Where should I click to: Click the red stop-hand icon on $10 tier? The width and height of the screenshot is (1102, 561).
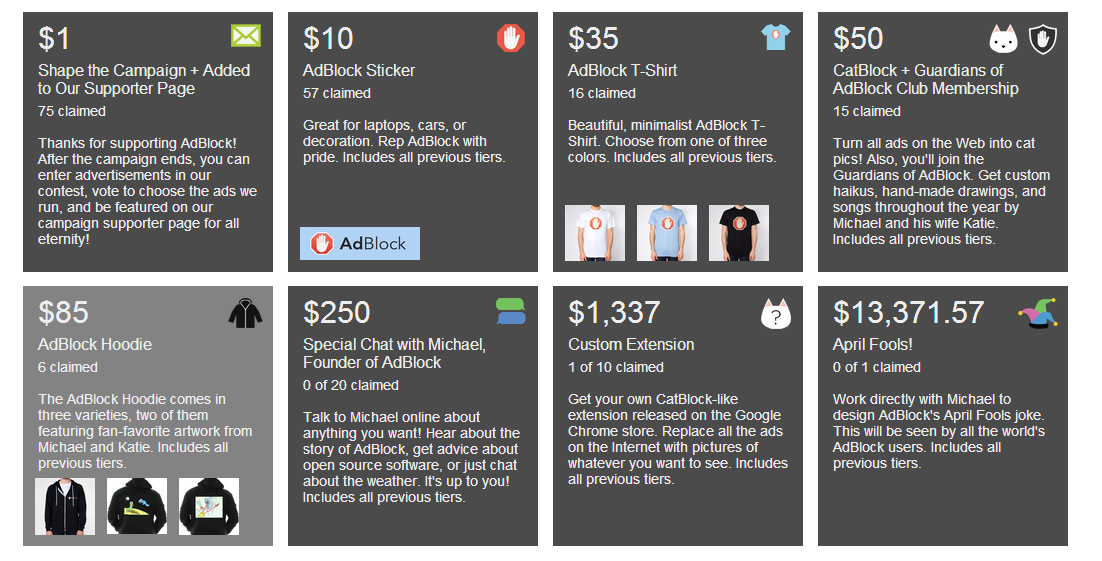[x=511, y=38]
